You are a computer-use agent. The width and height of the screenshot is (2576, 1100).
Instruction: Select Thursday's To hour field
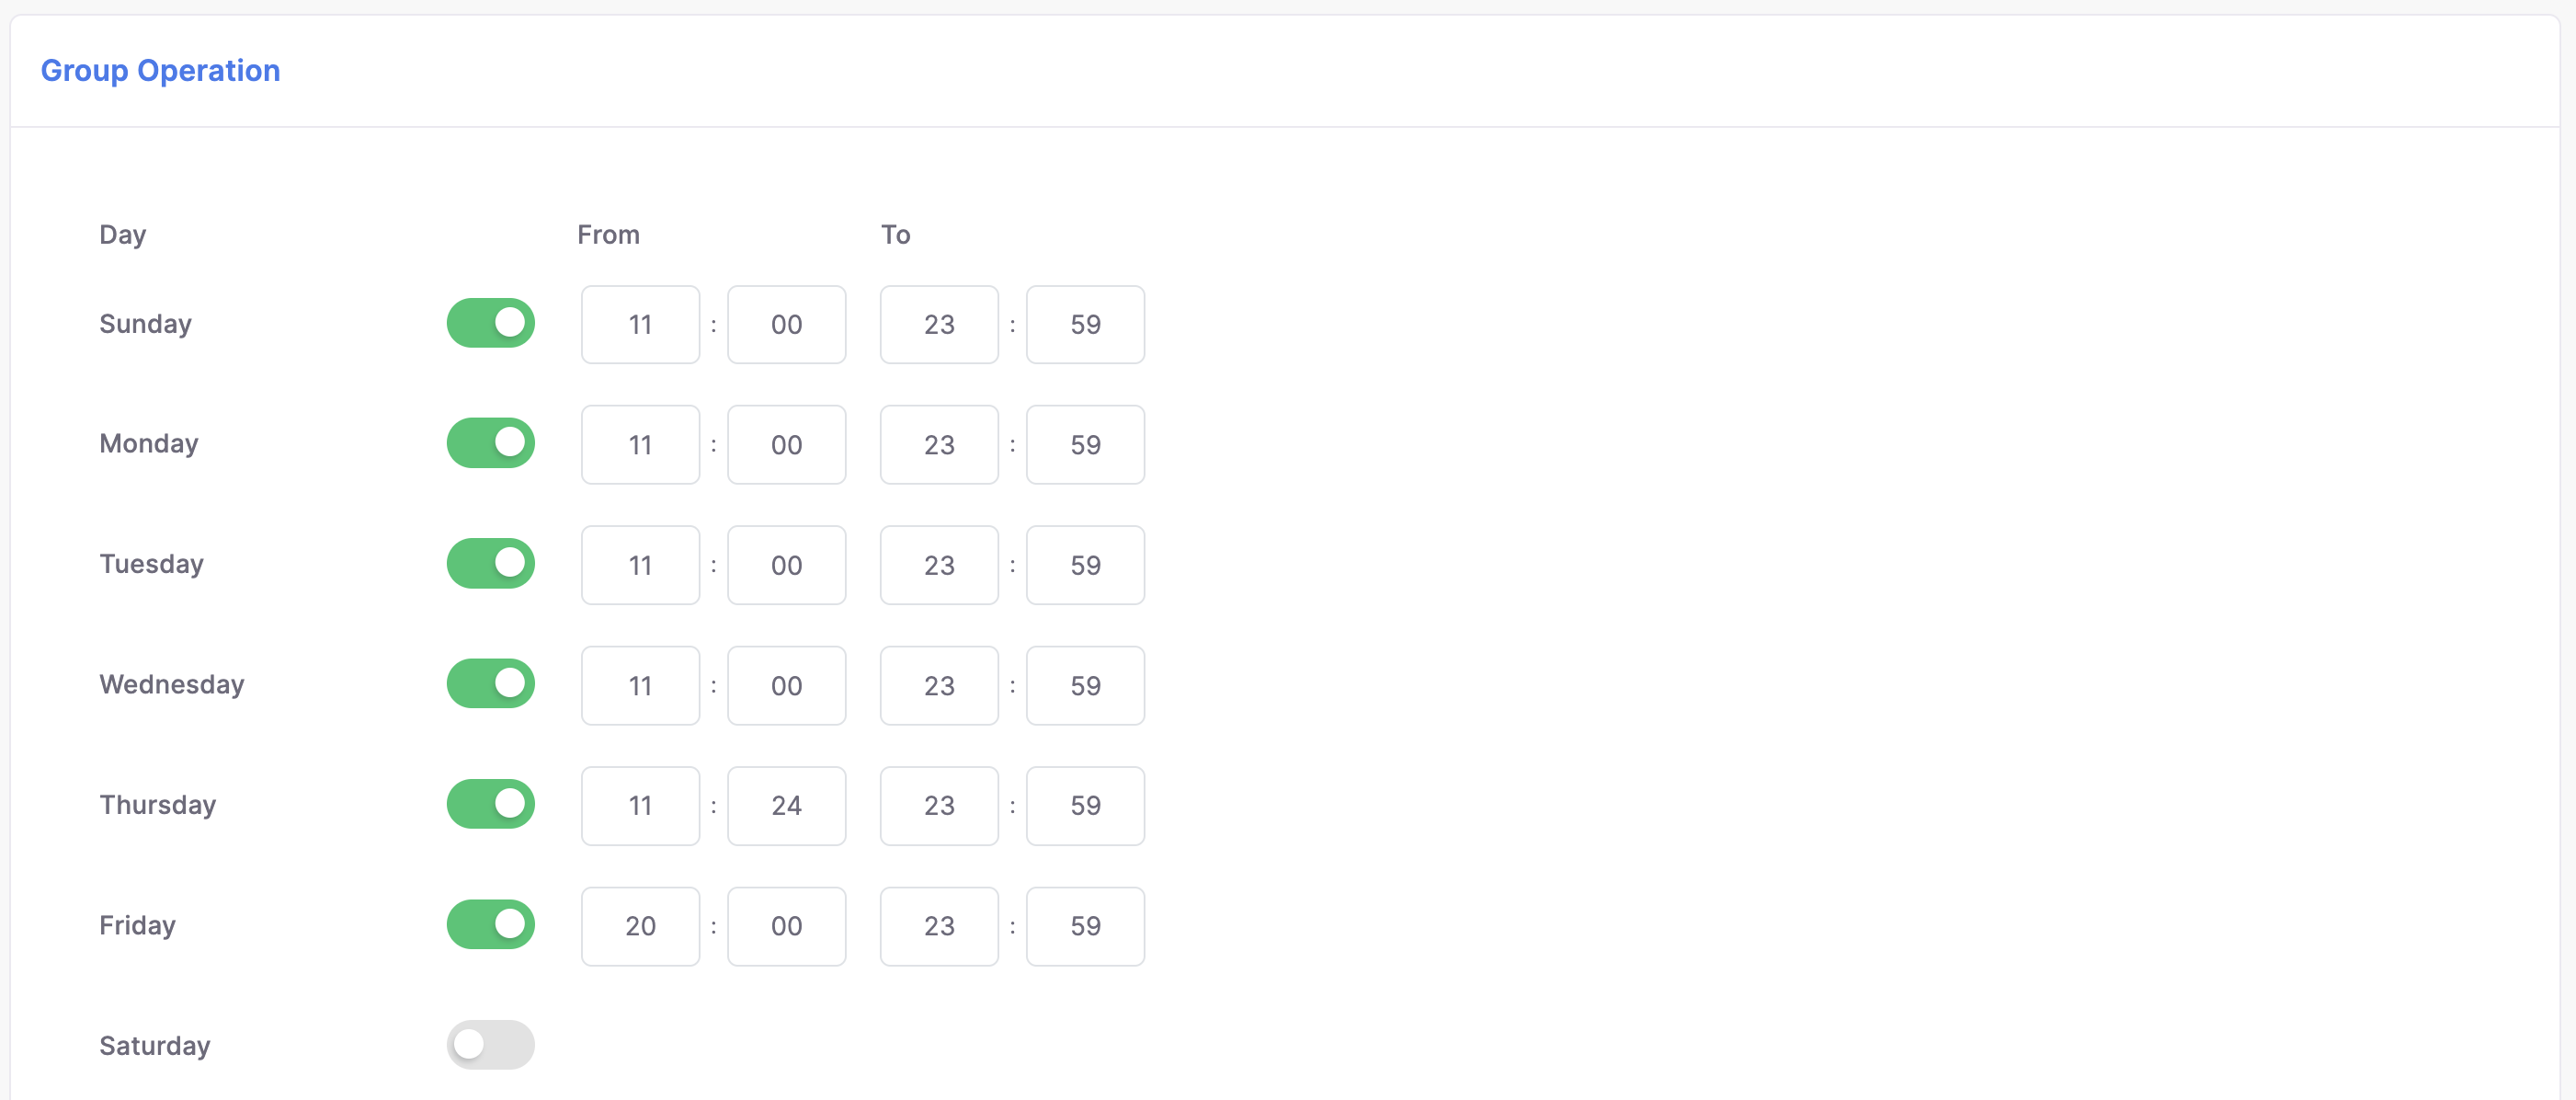tap(939, 806)
